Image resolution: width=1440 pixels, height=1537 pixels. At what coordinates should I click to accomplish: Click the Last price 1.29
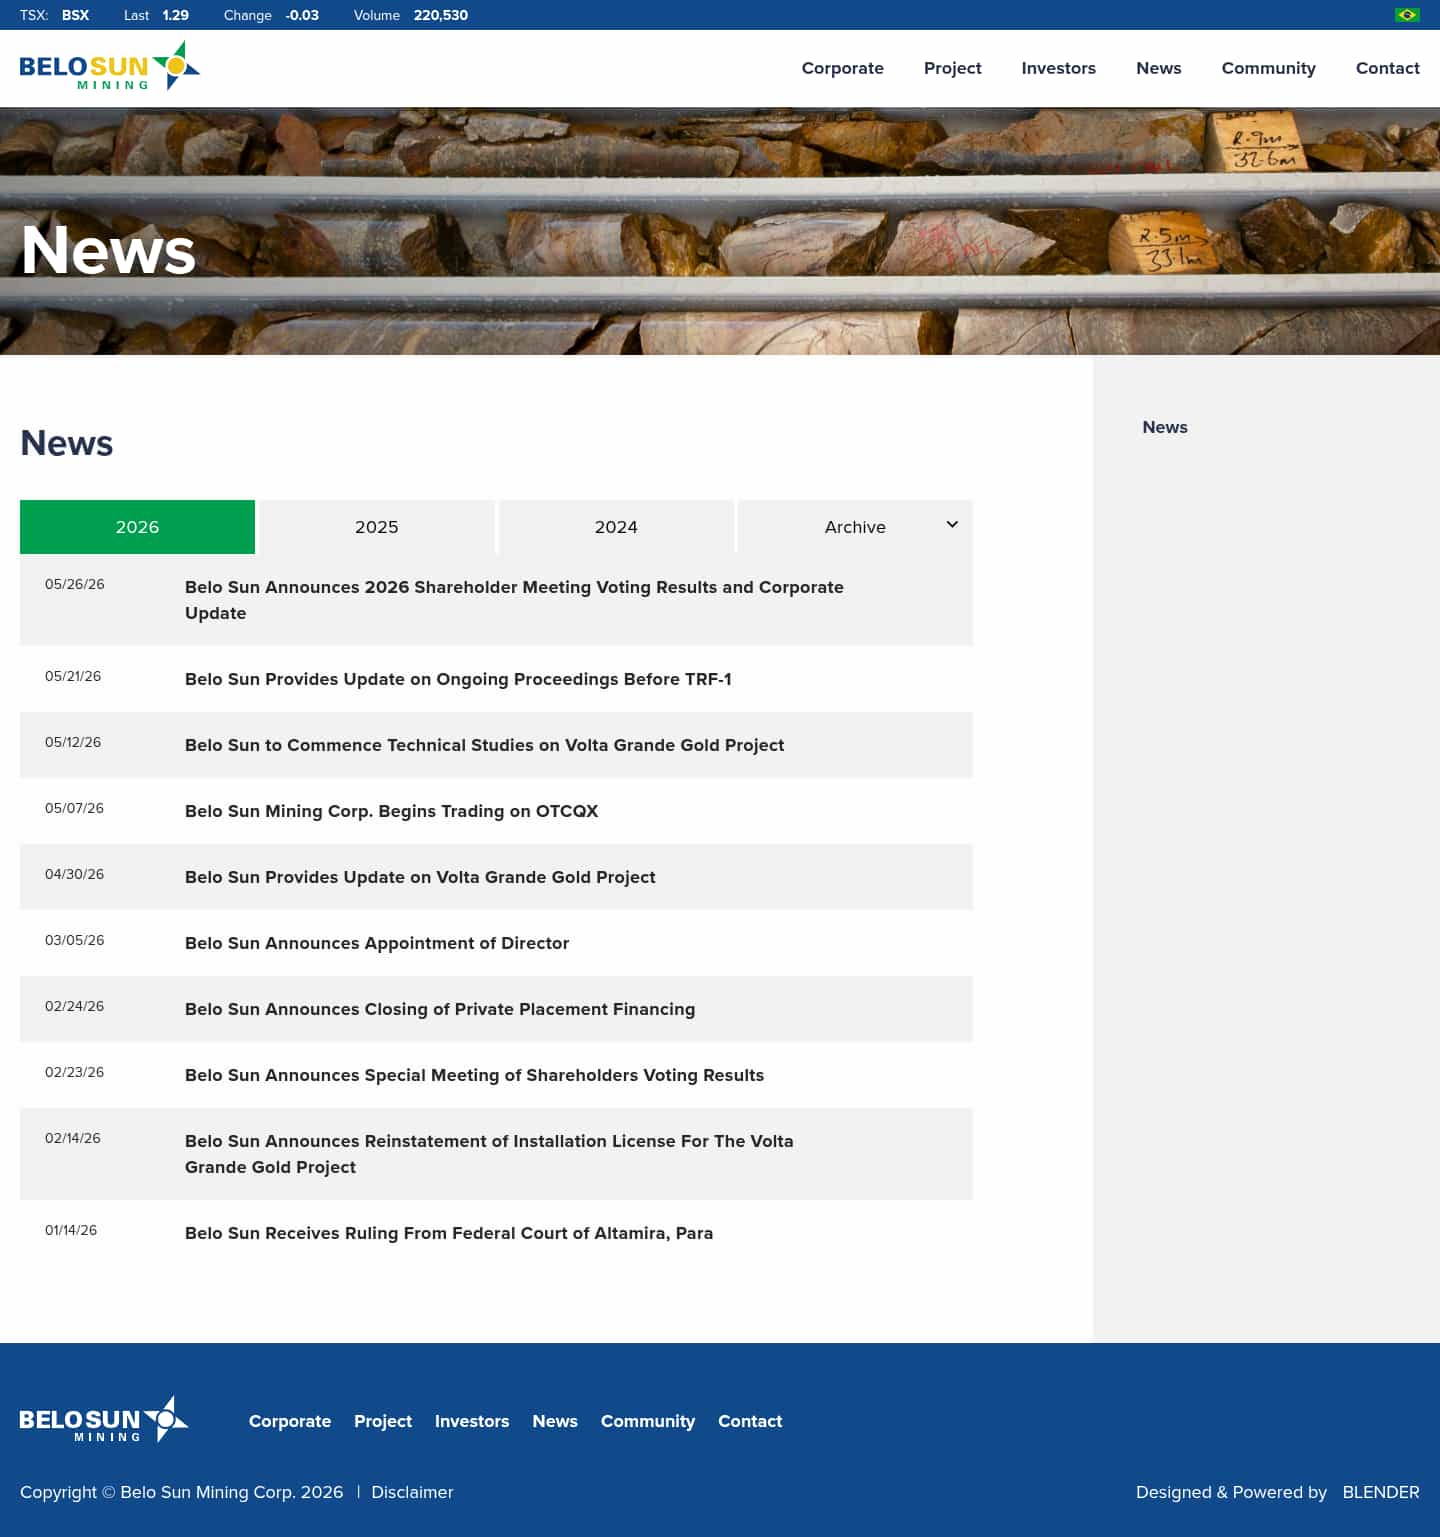[x=176, y=15]
